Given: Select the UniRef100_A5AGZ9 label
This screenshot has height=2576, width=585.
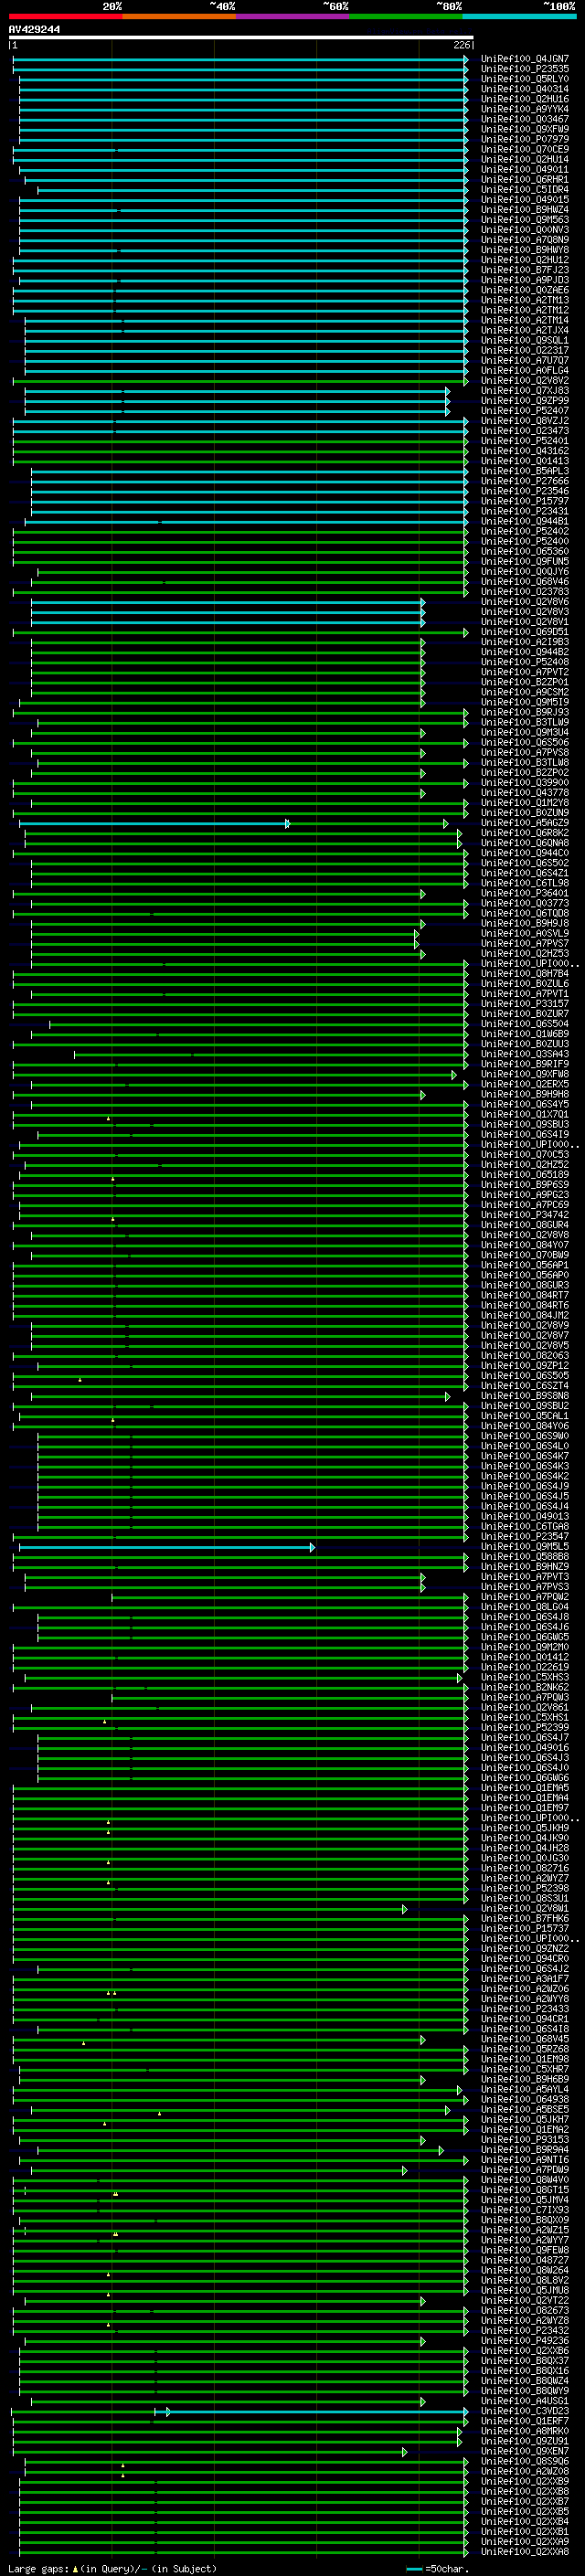Looking at the screenshot, I should point(525,823).
